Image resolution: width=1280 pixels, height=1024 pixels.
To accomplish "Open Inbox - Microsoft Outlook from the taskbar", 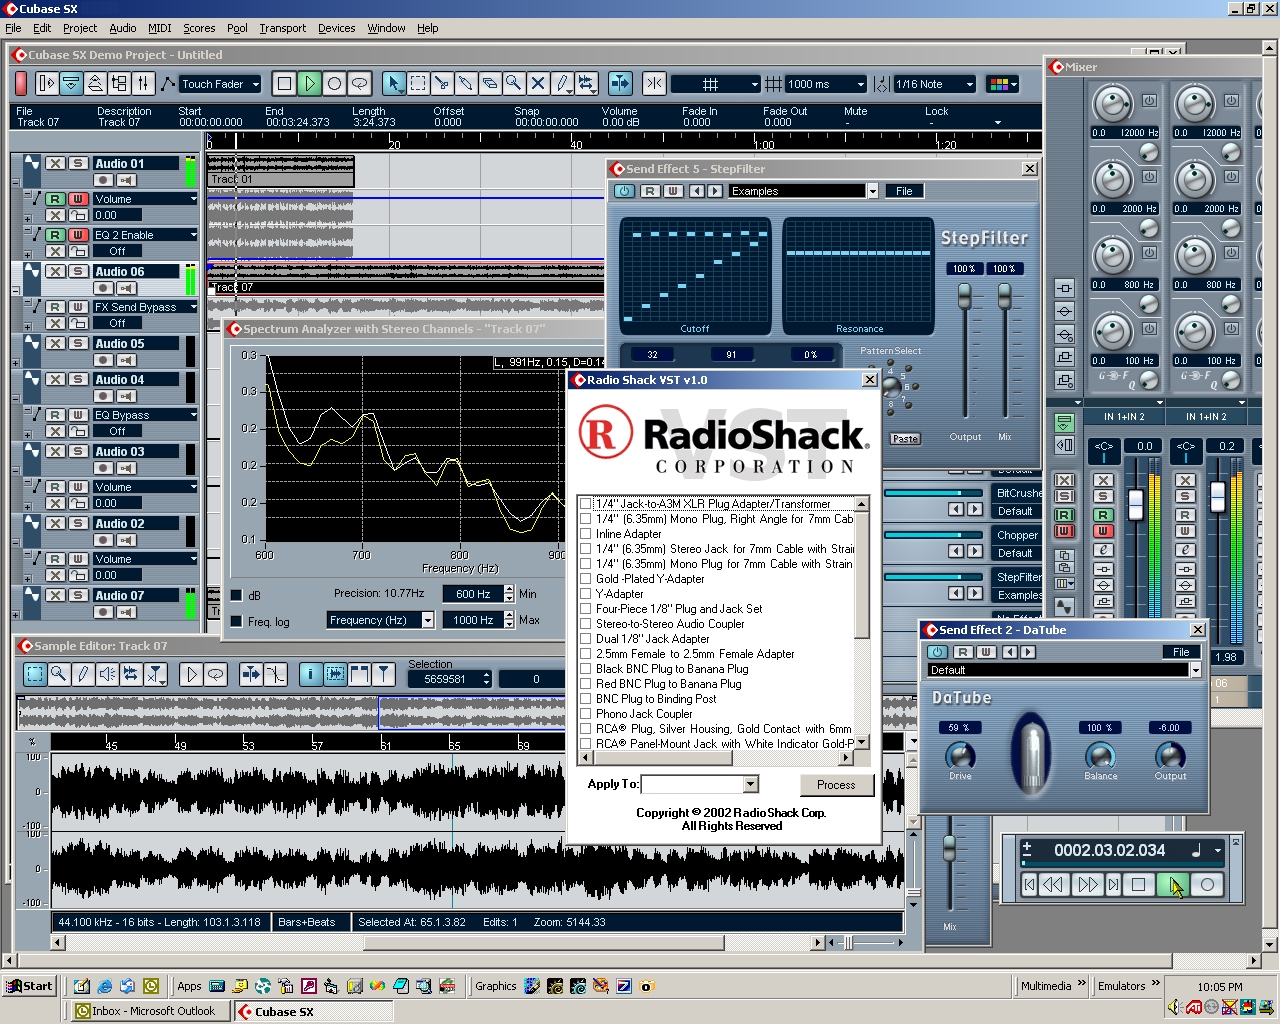I will point(147,1010).
